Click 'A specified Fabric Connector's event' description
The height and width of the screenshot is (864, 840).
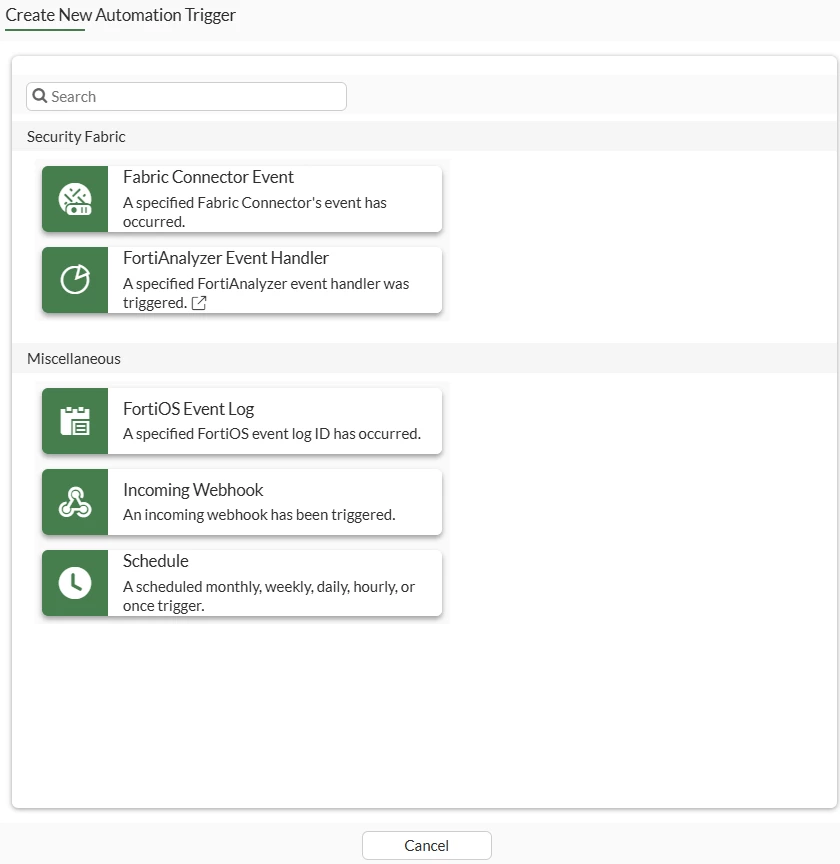255,212
